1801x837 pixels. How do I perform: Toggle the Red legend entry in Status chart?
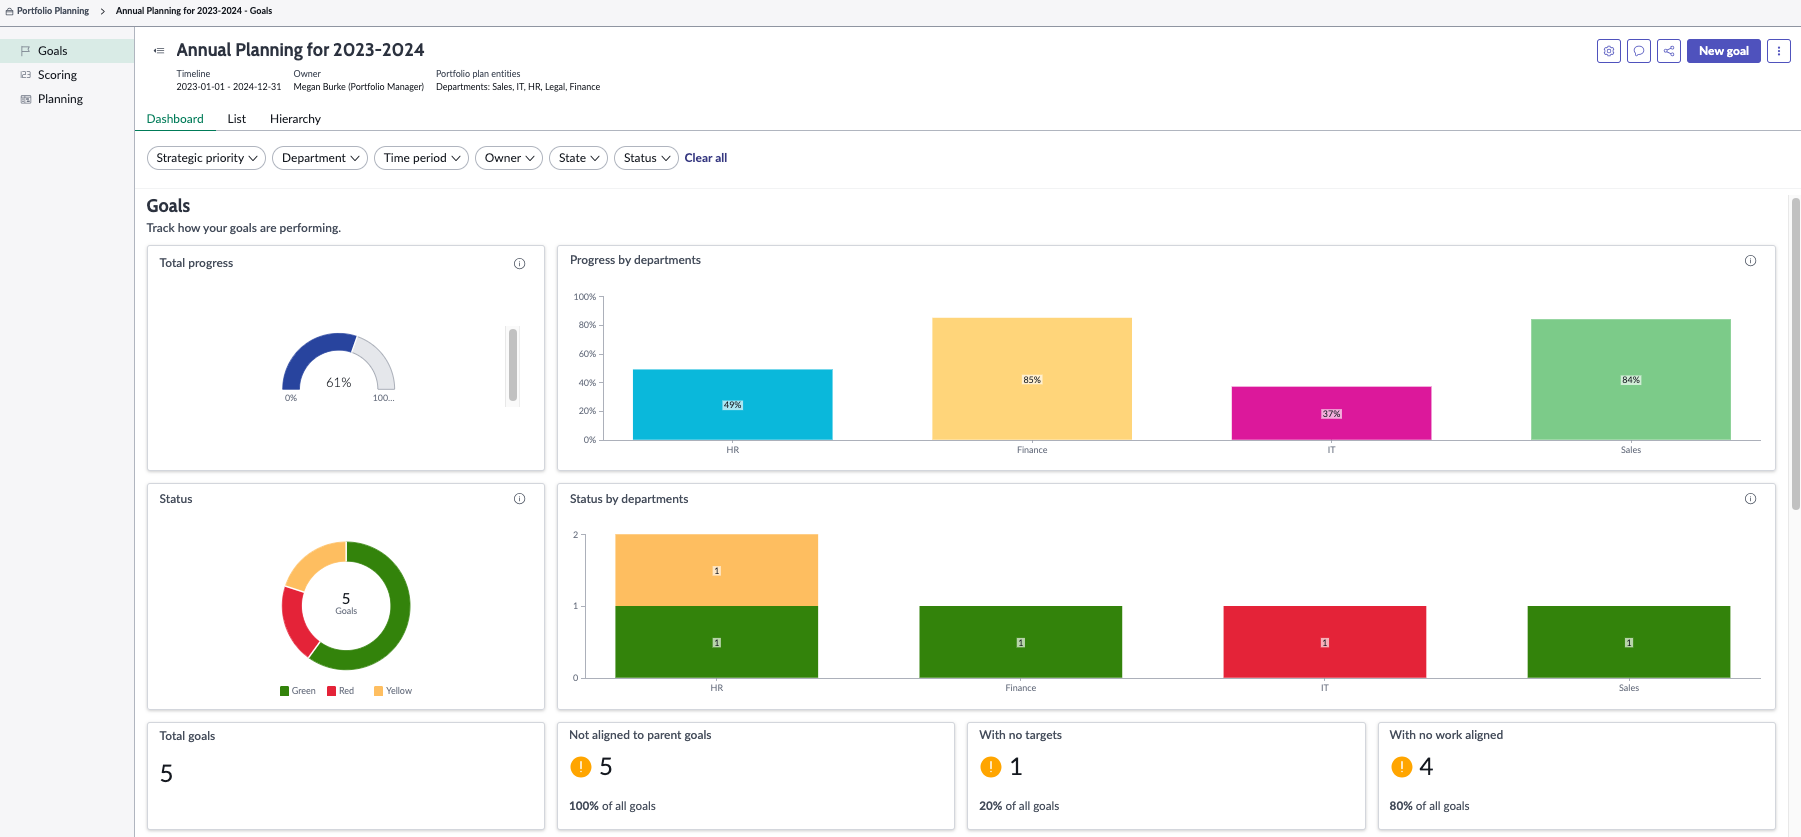(x=341, y=691)
